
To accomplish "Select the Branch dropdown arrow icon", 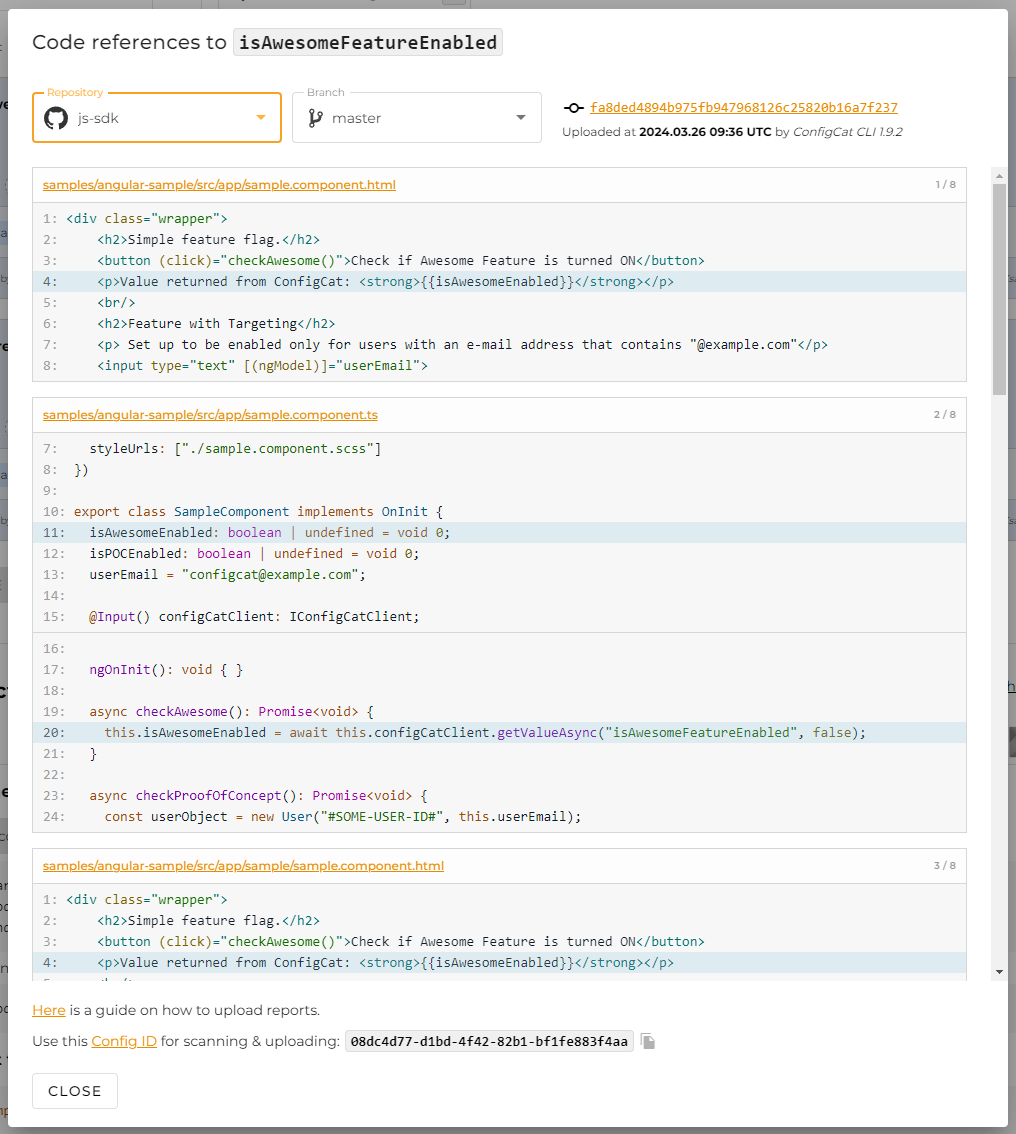I will coord(519,117).
